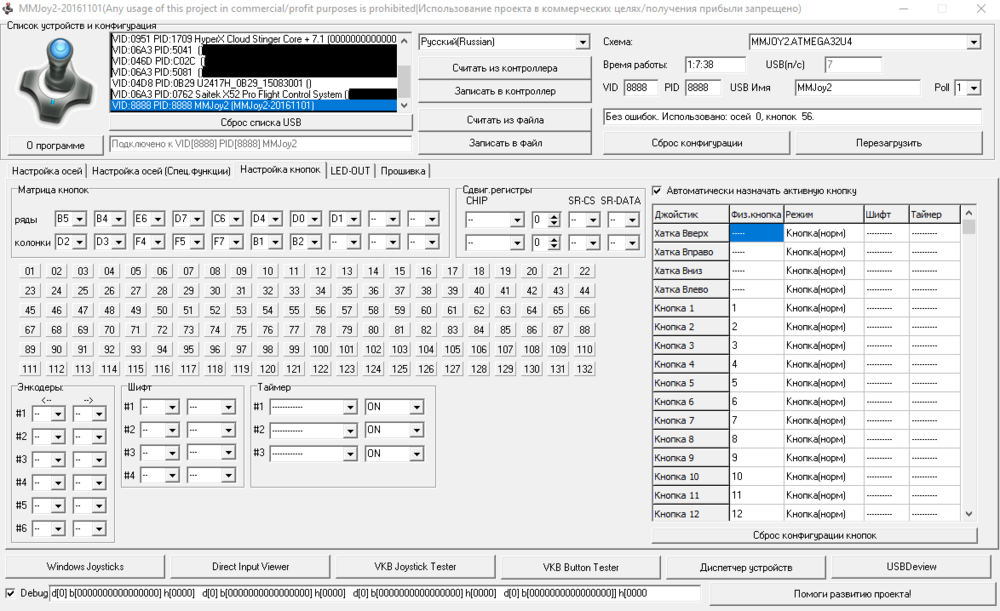Switch to Настройка осей tab

[x=45, y=170]
